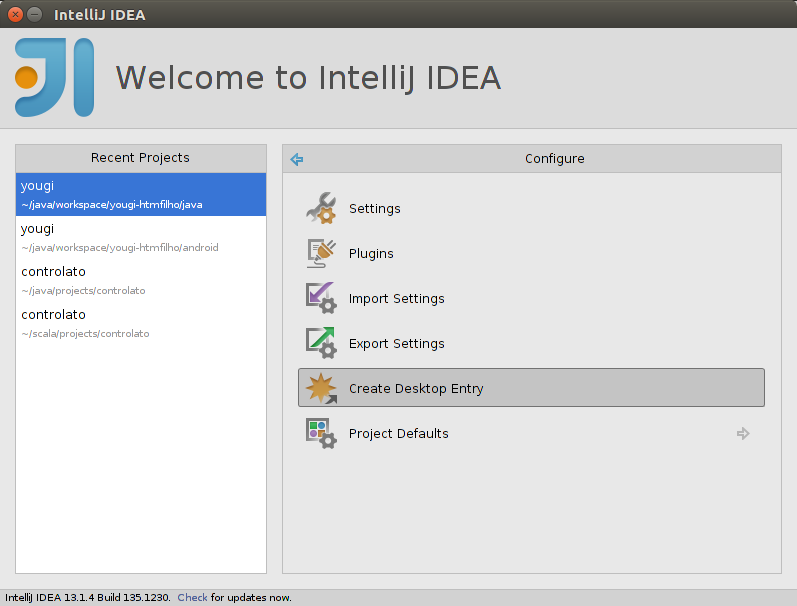This screenshot has height=606, width=797.
Task: Click the Recent Projects header
Action: 141,158
